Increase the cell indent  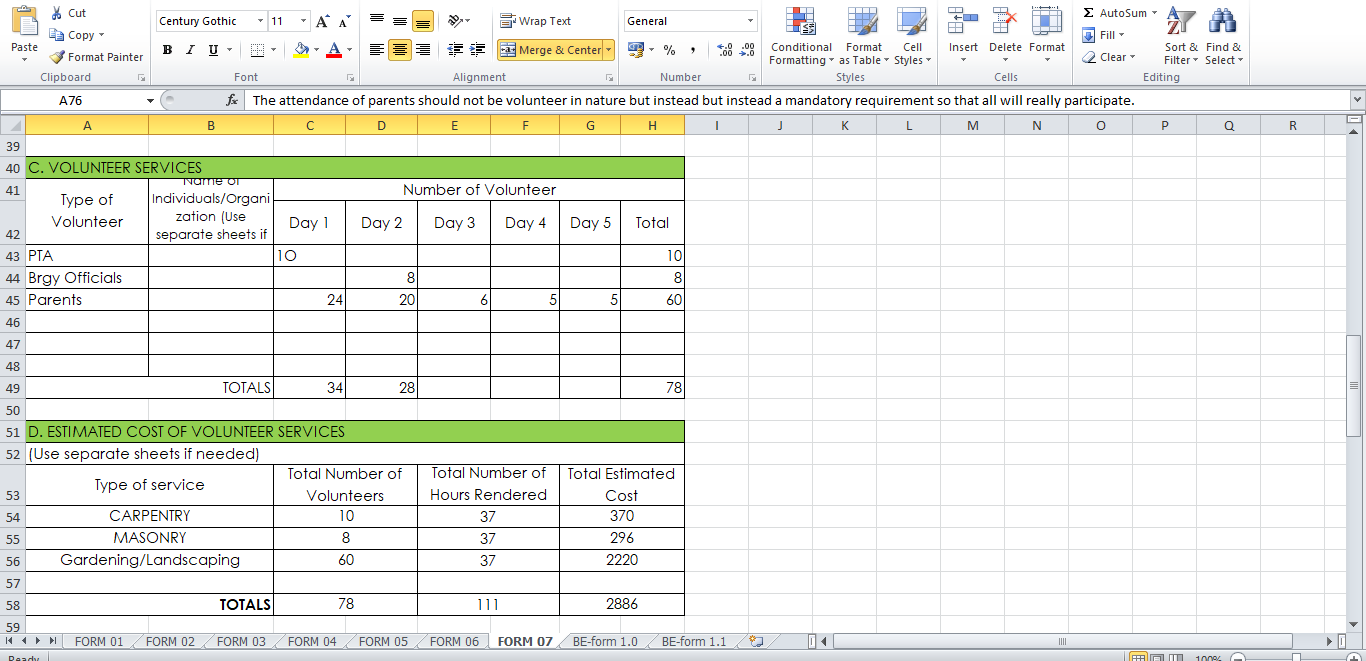point(479,50)
